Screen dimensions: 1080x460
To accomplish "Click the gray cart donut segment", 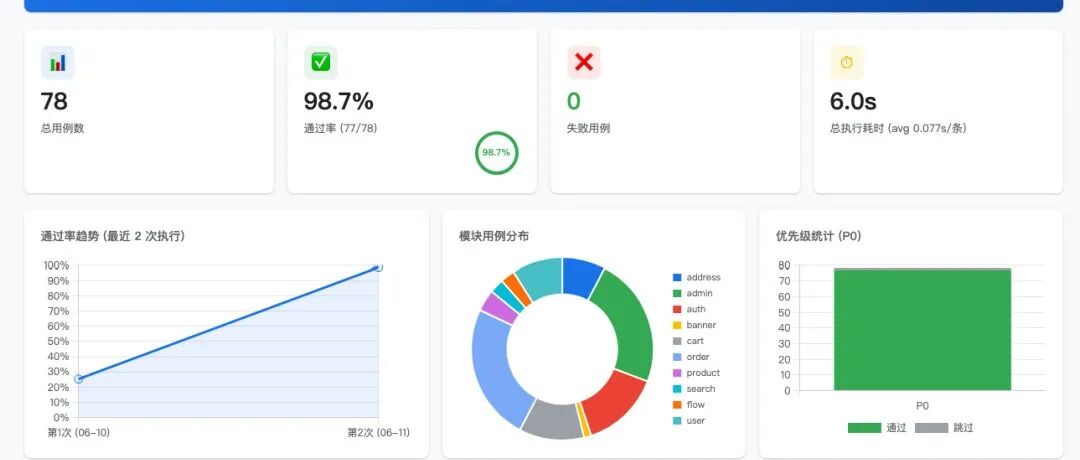I will 552,419.
